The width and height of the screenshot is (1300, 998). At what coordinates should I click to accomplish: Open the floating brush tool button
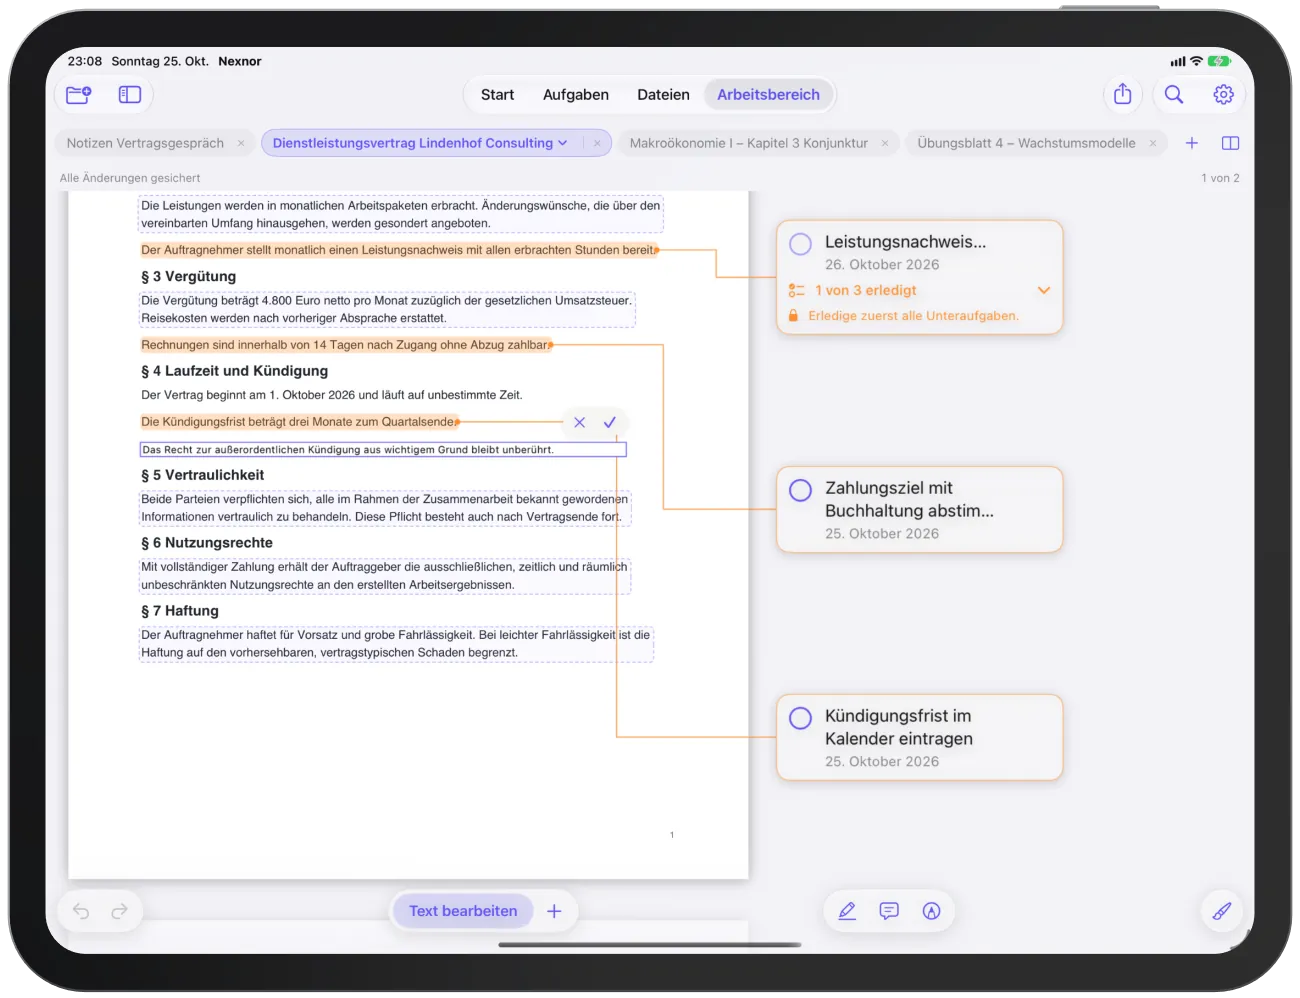[x=1222, y=911]
